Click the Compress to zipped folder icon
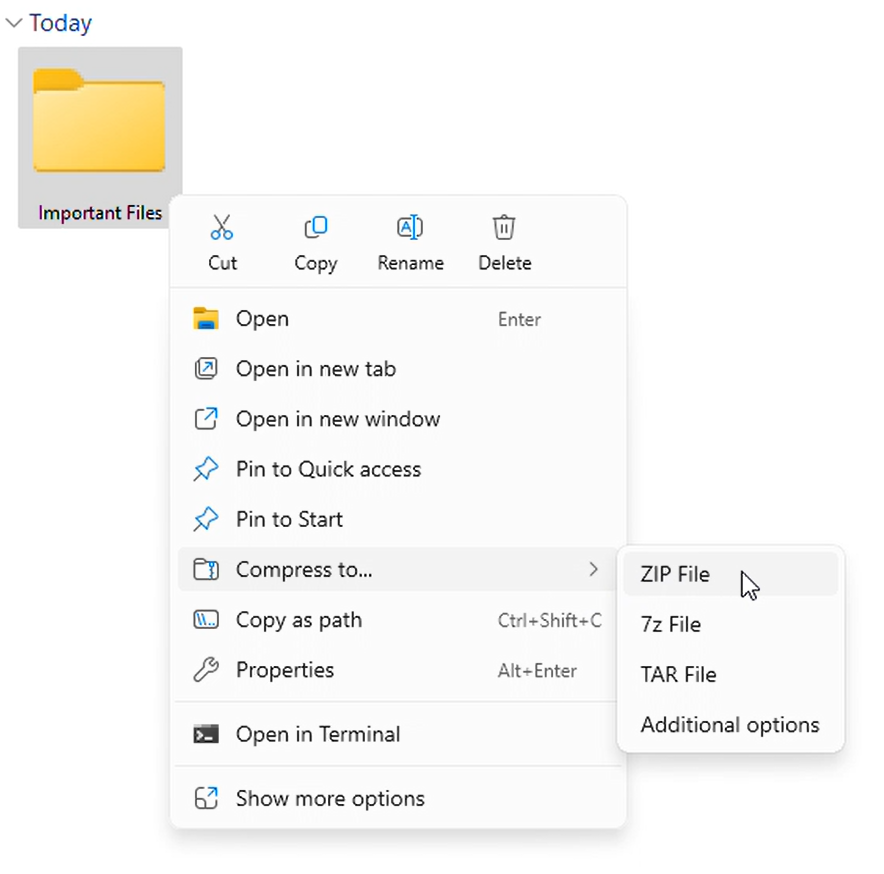The height and width of the screenshot is (874, 884). [206, 570]
